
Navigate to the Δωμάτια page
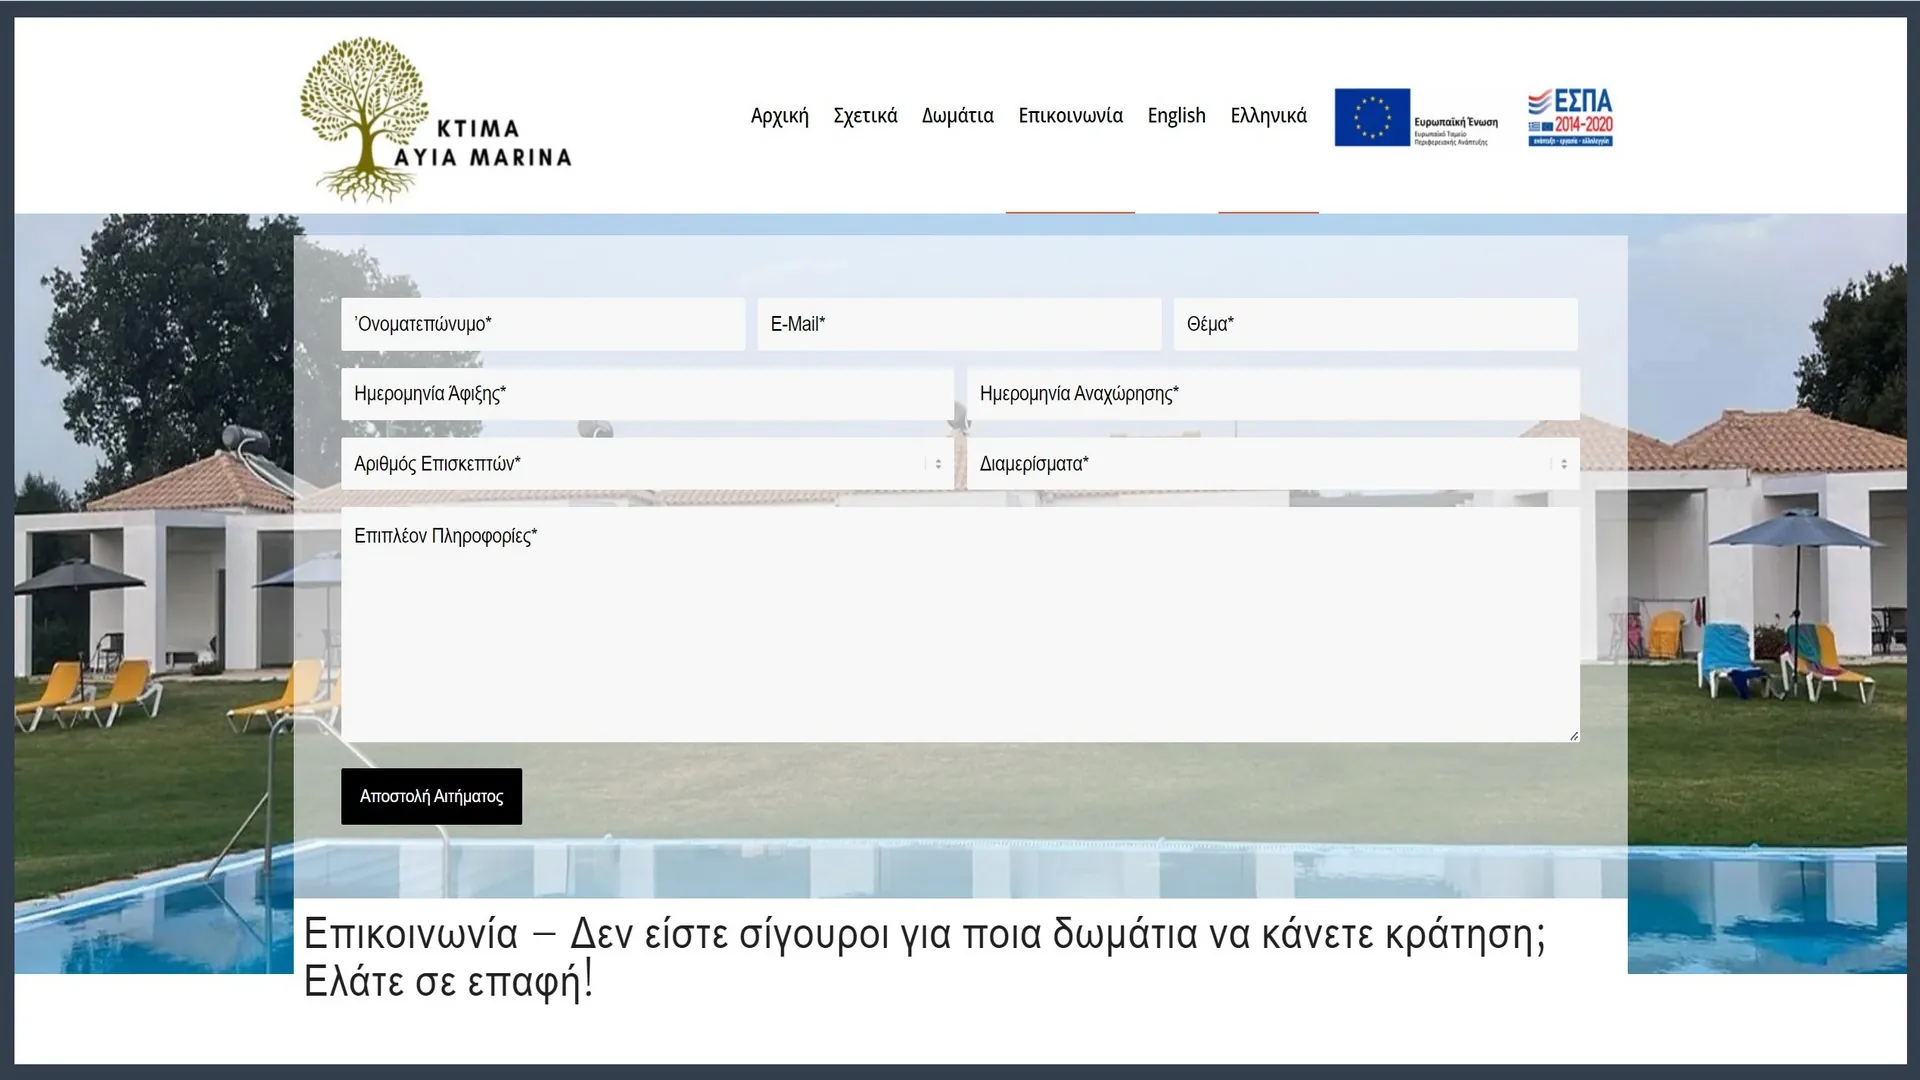pos(957,116)
